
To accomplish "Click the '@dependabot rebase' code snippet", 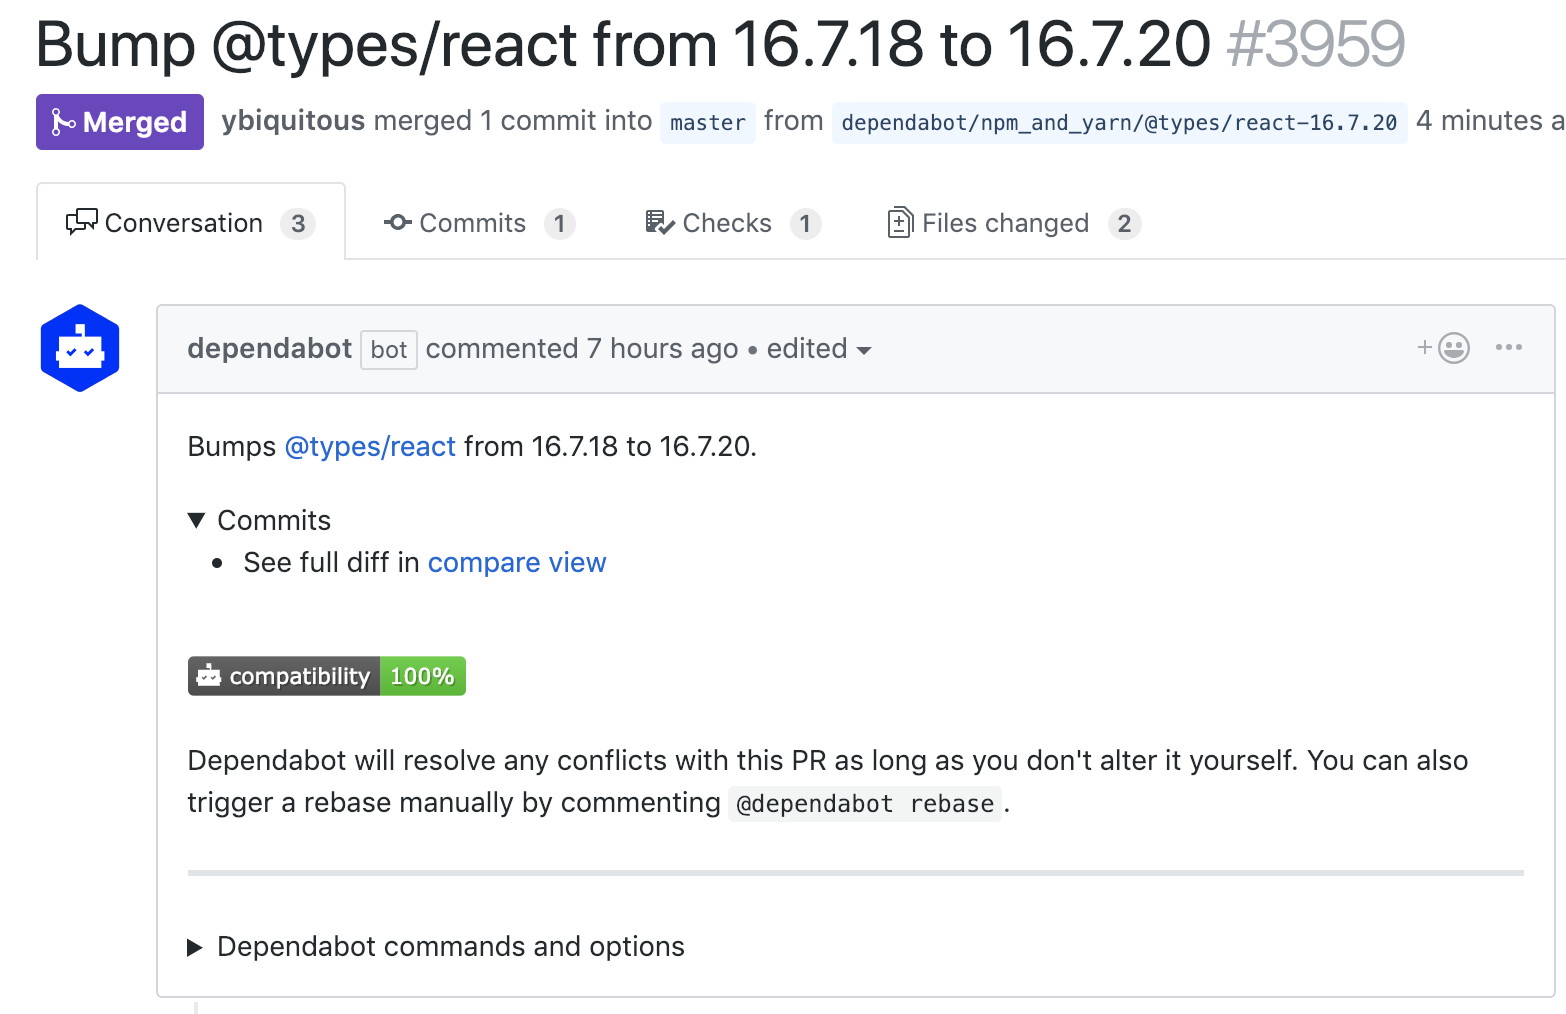I will click(x=865, y=804).
